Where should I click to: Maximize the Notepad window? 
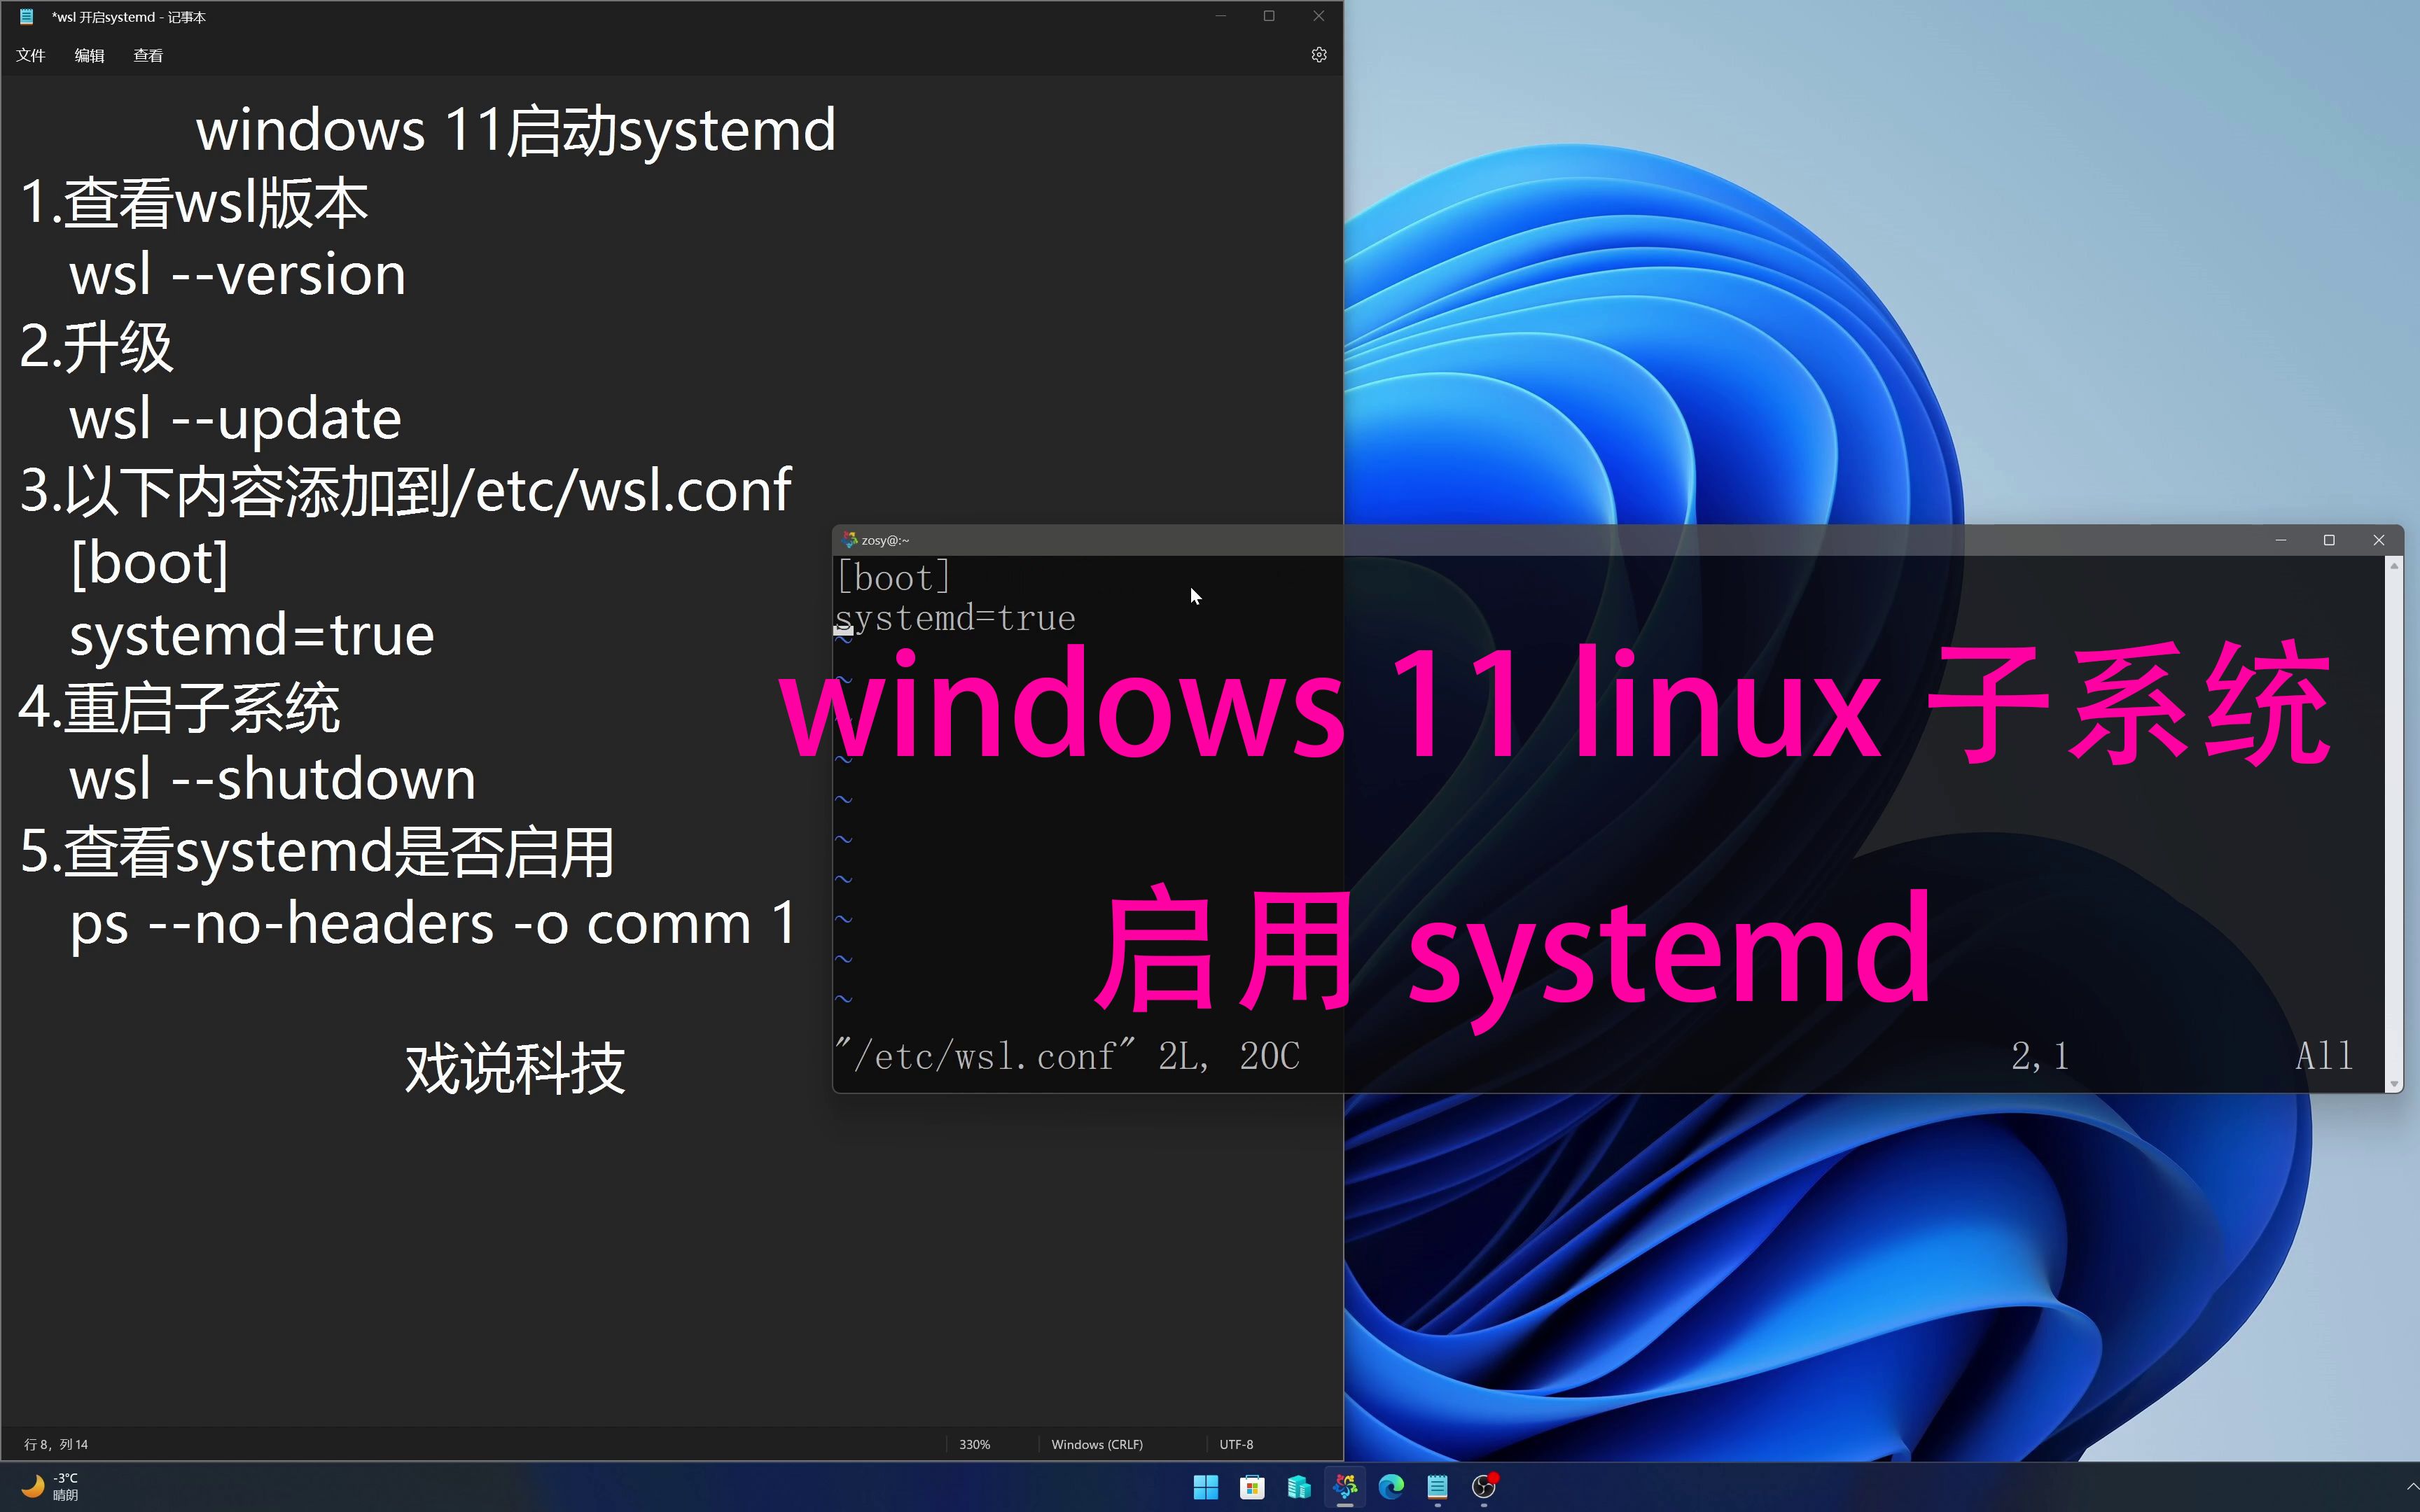point(1269,16)
